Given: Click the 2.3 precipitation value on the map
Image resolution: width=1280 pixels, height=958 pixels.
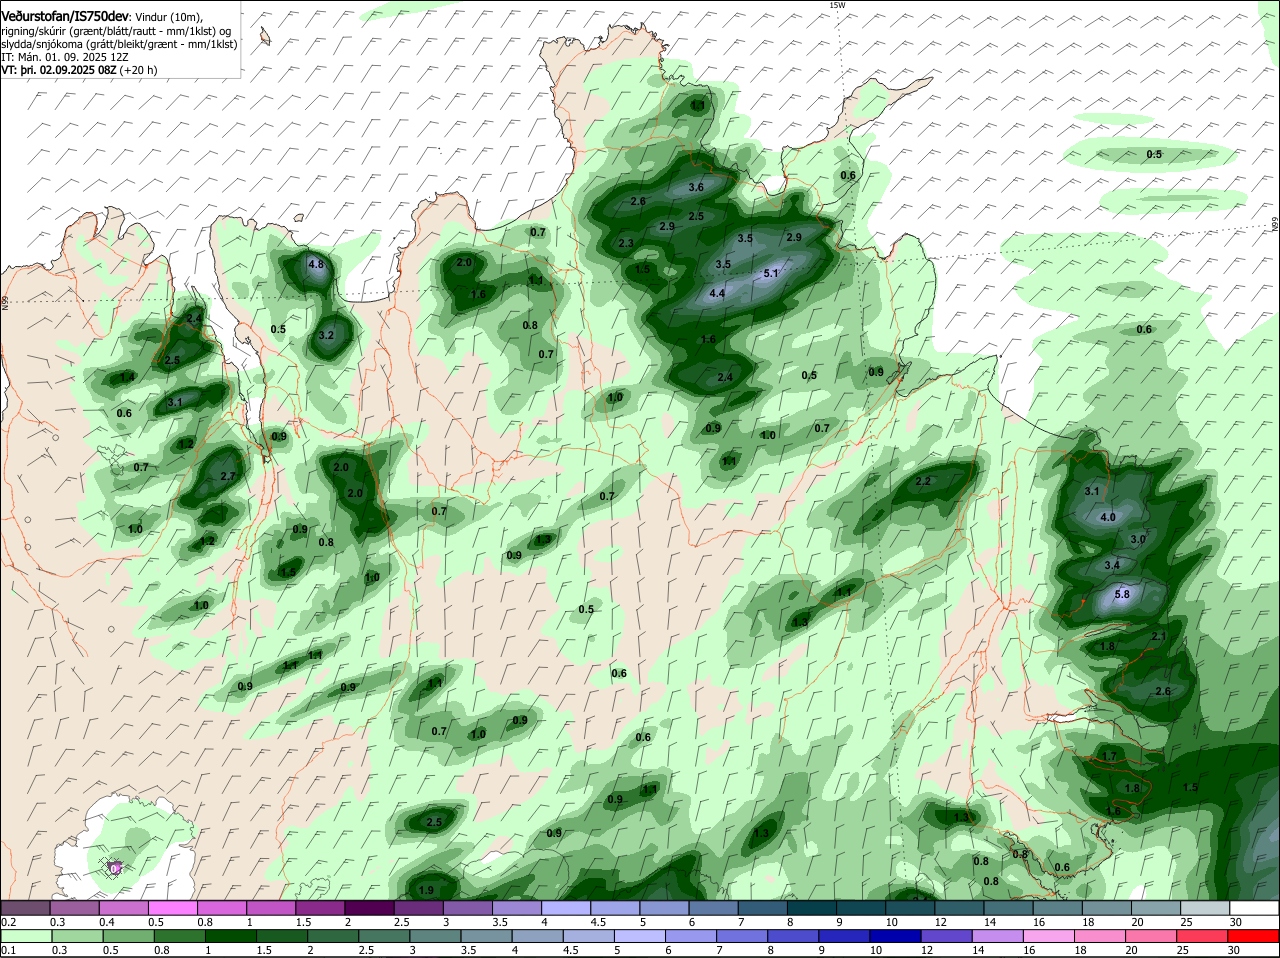Looking at the screenshot, I should tap(627, 243).
